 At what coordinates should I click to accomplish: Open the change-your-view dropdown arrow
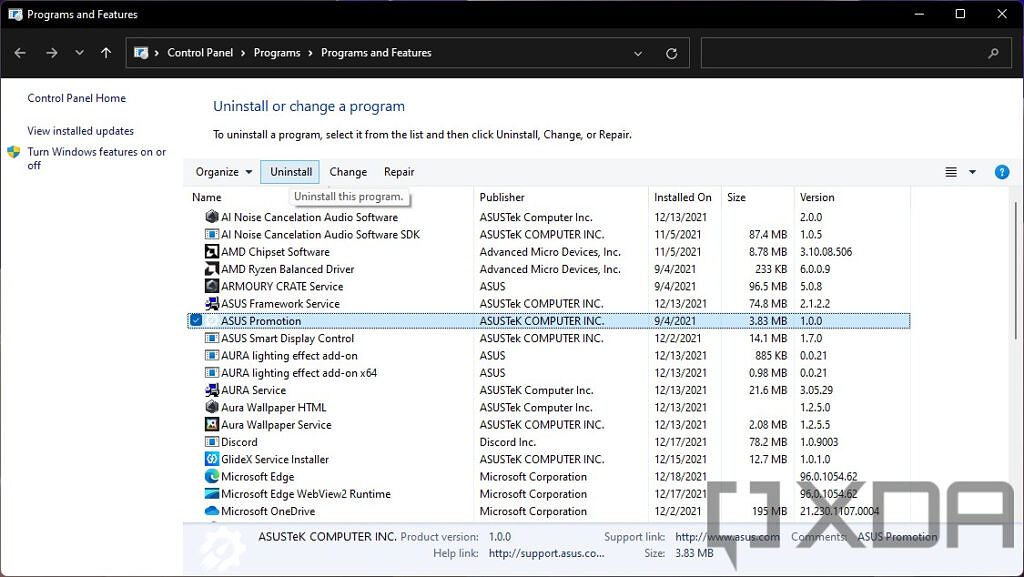click(x=971, y=171)
